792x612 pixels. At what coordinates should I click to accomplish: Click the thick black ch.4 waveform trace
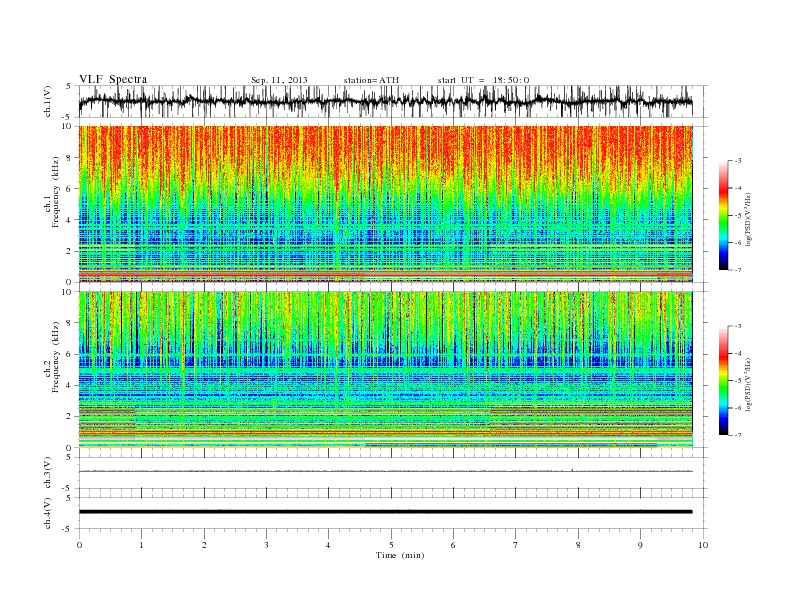tap(385, 512)
